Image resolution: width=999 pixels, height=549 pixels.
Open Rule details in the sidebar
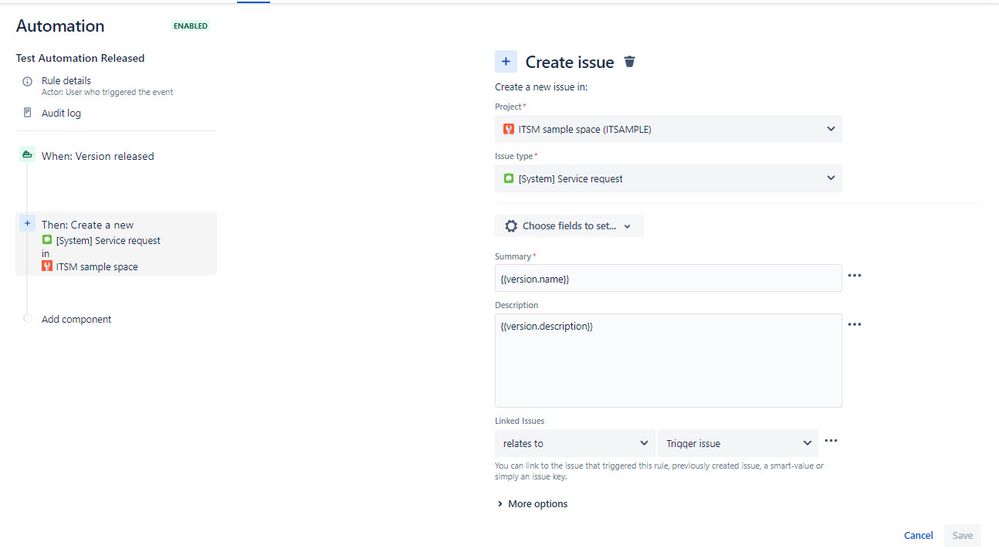tap(66, 80)
